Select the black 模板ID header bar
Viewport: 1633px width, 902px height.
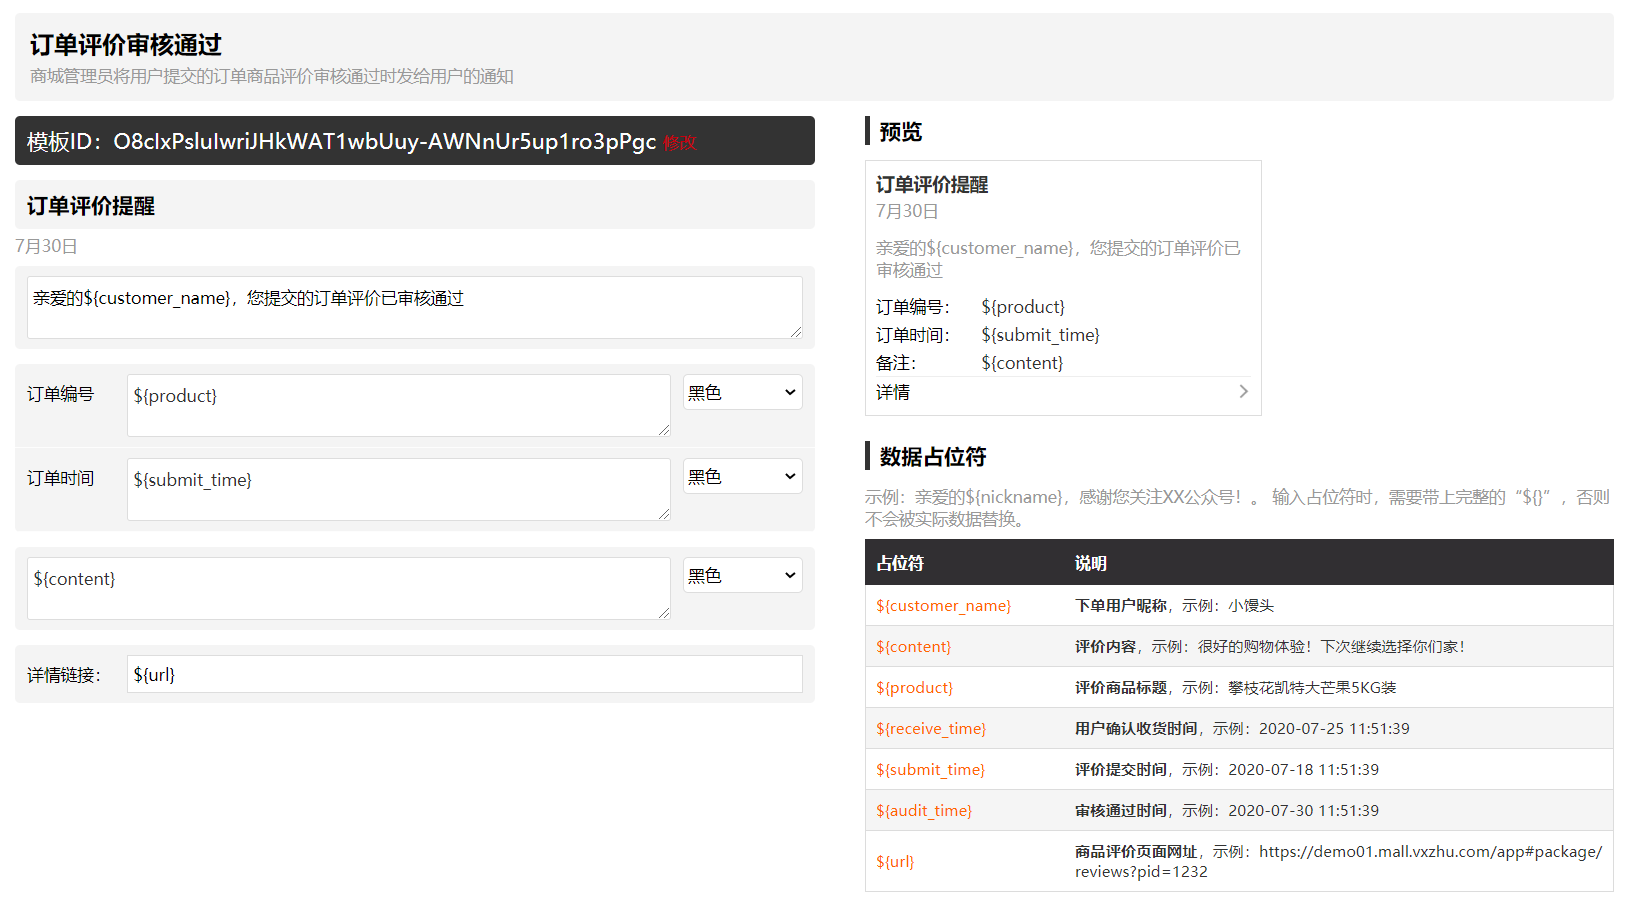415,141
